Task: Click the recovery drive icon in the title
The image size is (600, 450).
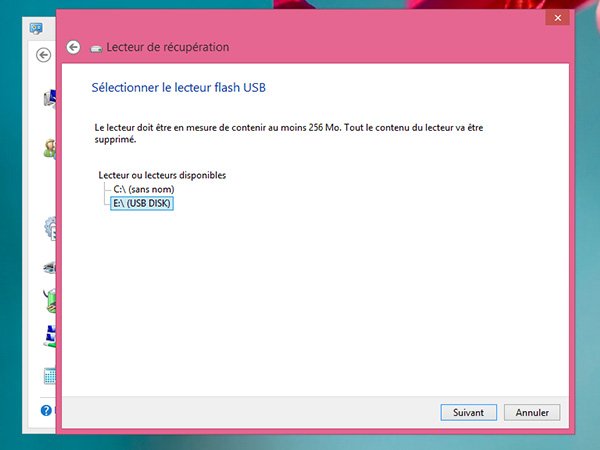Action: pyautogui.click(x=96, y=49)
